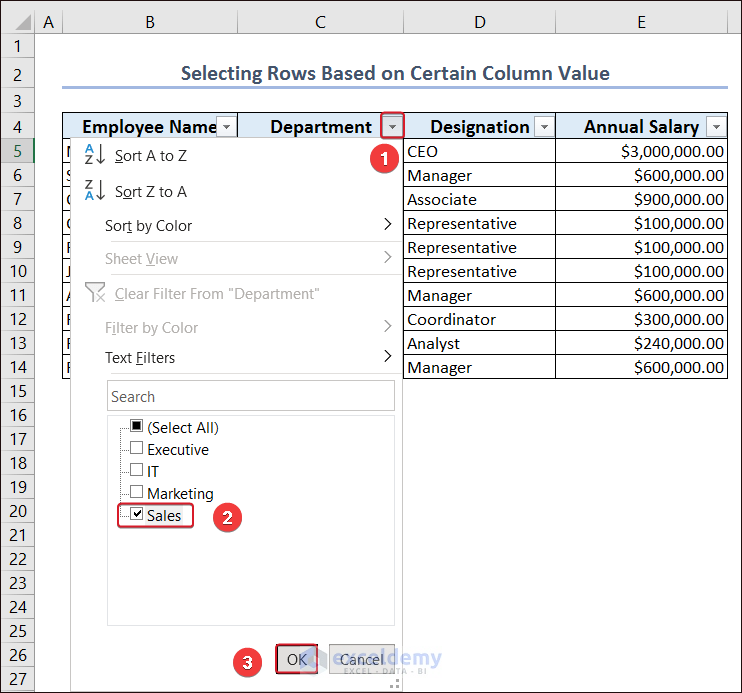This screenshot has height=693, width=742.
Task: Open the Annual Salary filter dropdown
Action: [715, 127]
